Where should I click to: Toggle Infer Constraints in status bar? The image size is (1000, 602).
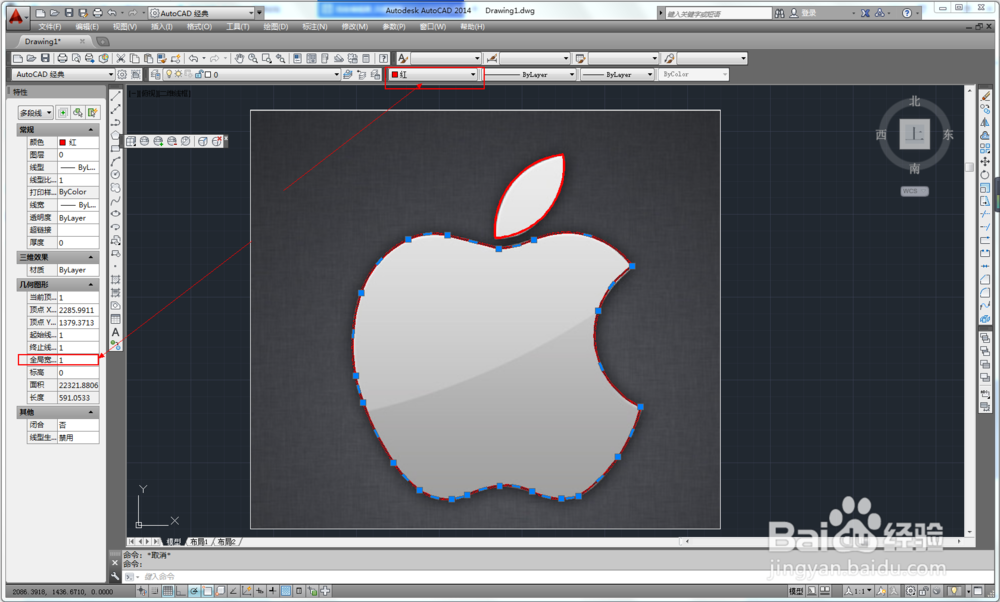[x=142, y=591]
